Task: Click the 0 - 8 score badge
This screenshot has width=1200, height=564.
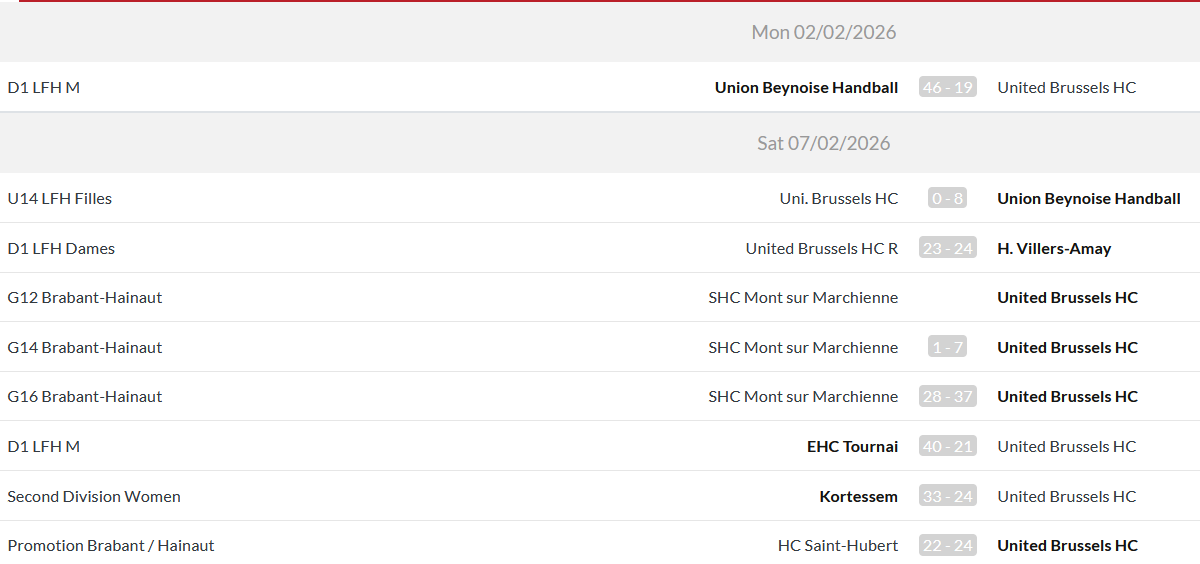Action: [947, 198]
